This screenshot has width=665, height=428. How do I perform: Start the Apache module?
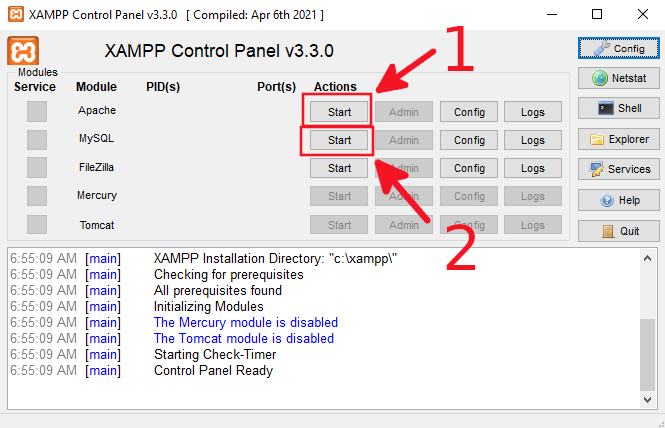(339, 112)
